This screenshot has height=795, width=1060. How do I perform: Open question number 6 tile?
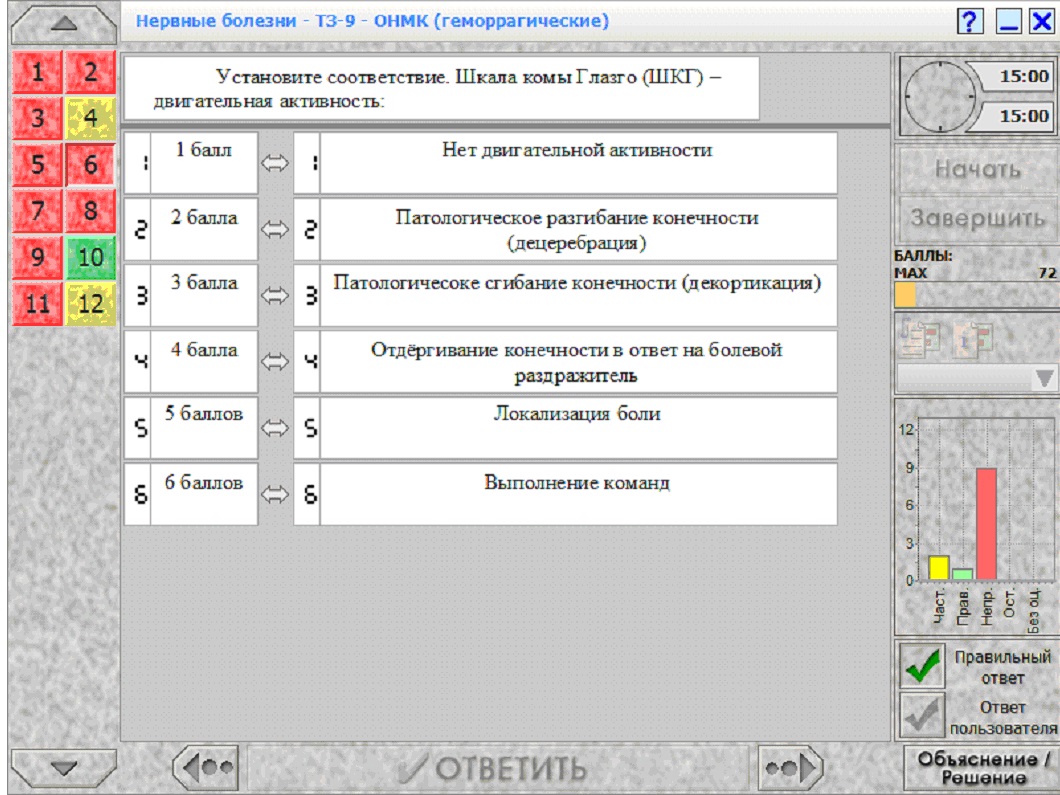tap(91, 164)
